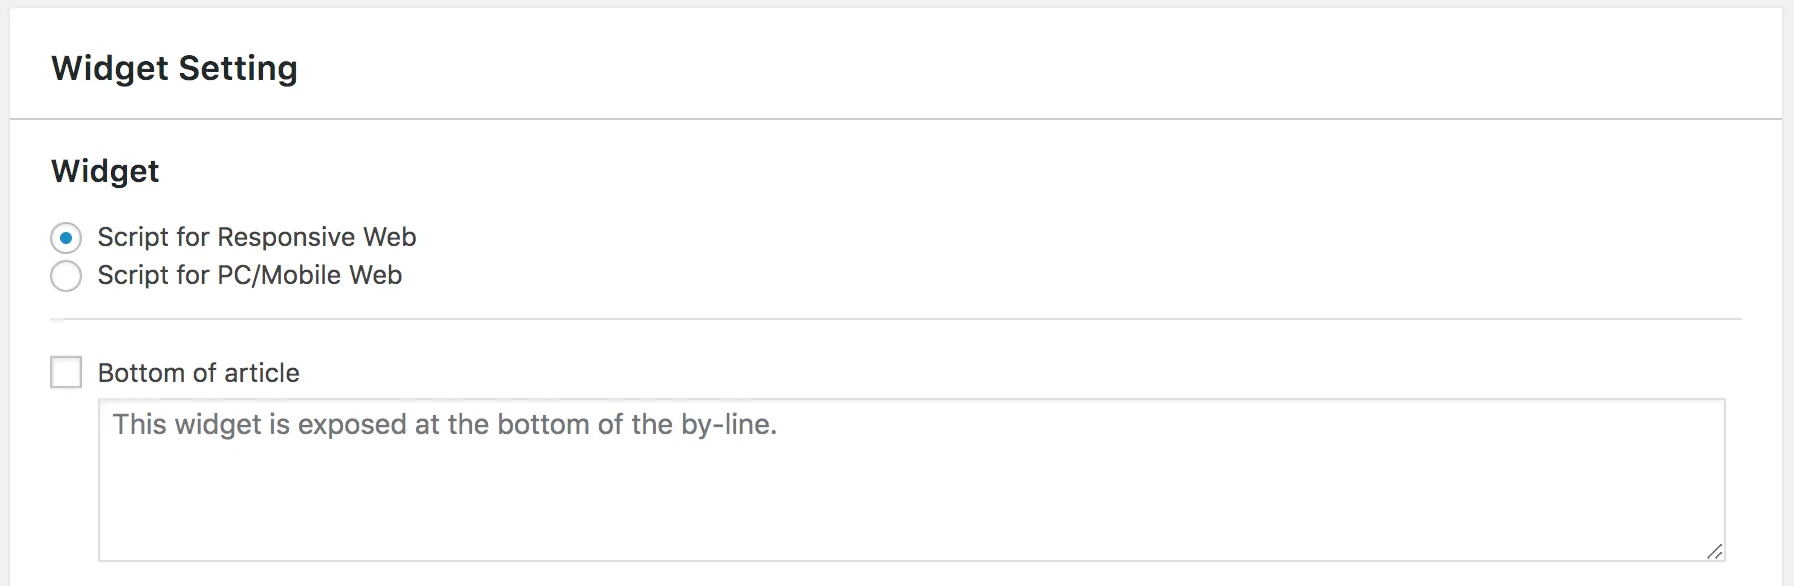Grab the textarea resize handle corner
Image resolution: width=1794 pixels, height=586 pixels.
[1714, 551]
